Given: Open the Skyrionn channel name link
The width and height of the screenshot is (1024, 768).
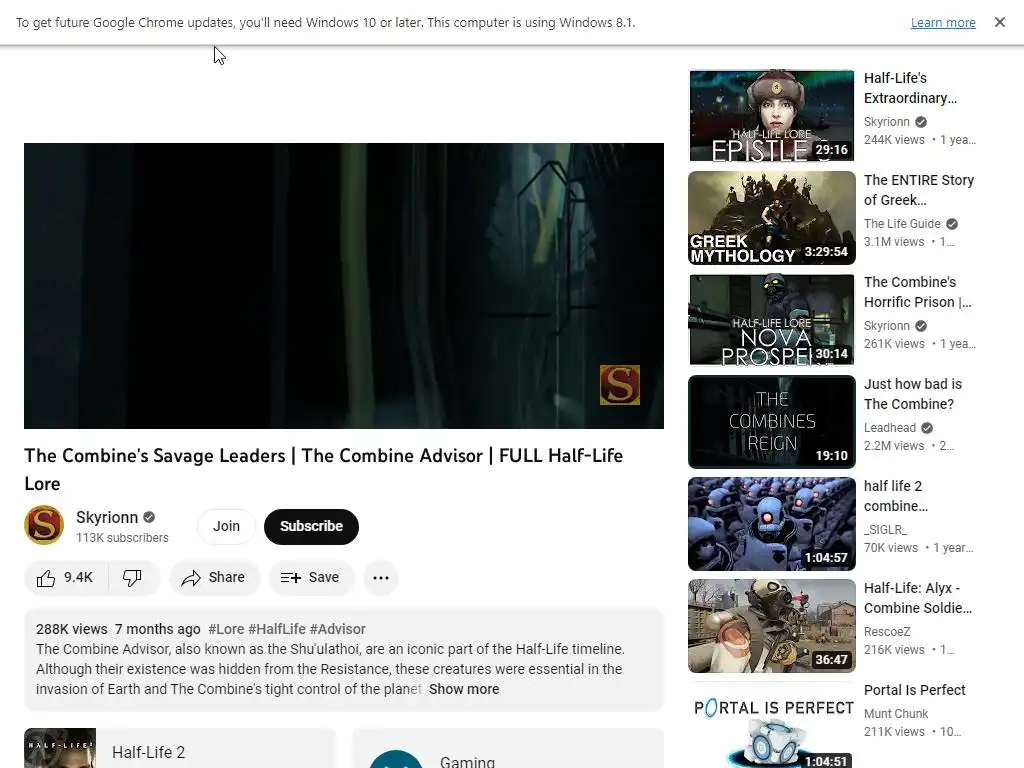Looking at the screenshot, I should 107,517.
